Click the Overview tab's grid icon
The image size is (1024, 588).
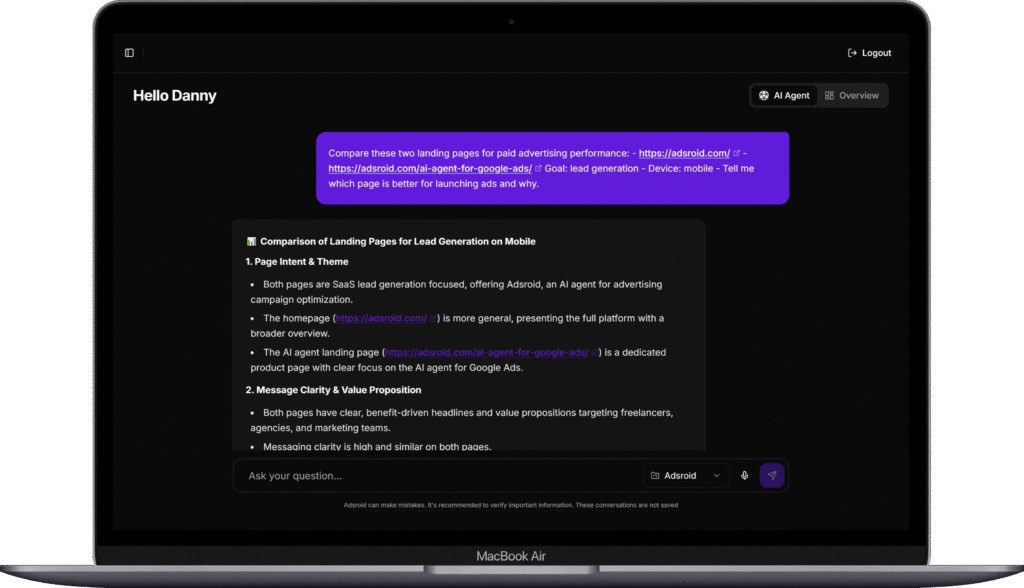click(829, 96)
